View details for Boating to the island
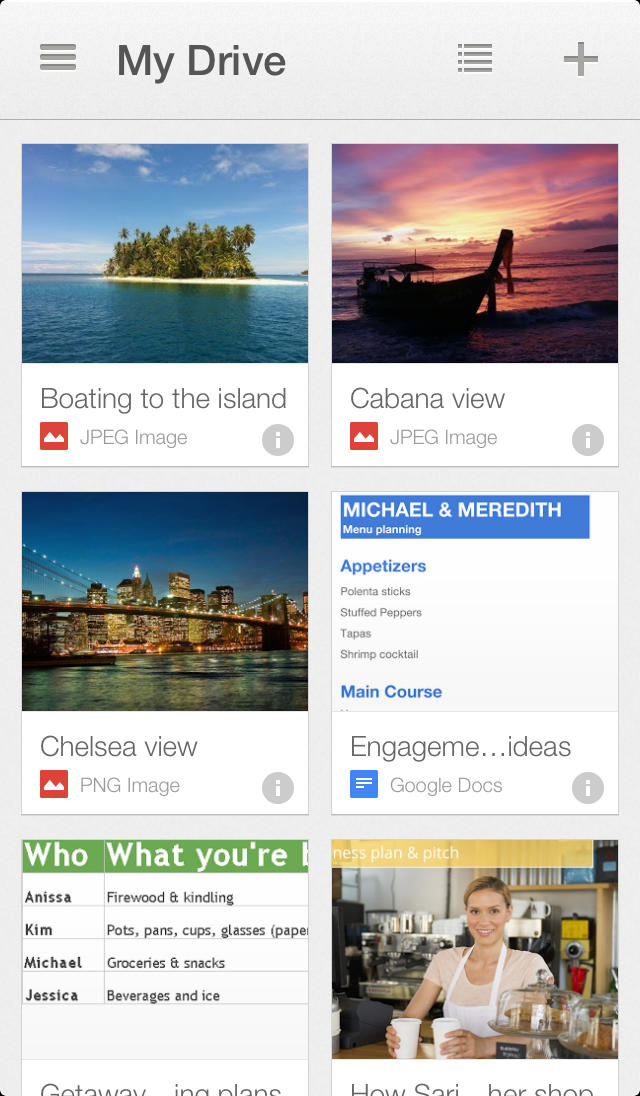This screenshot has height=1096, width=640. click(x=277, y=439)
